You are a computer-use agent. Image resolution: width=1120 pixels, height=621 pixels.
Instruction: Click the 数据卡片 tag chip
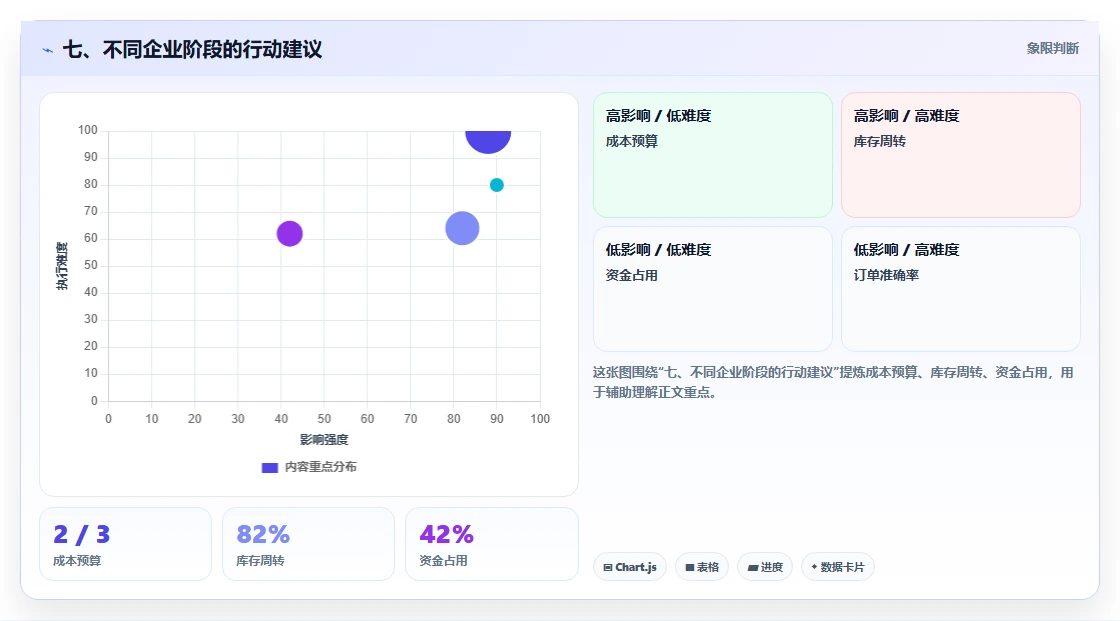838,567
